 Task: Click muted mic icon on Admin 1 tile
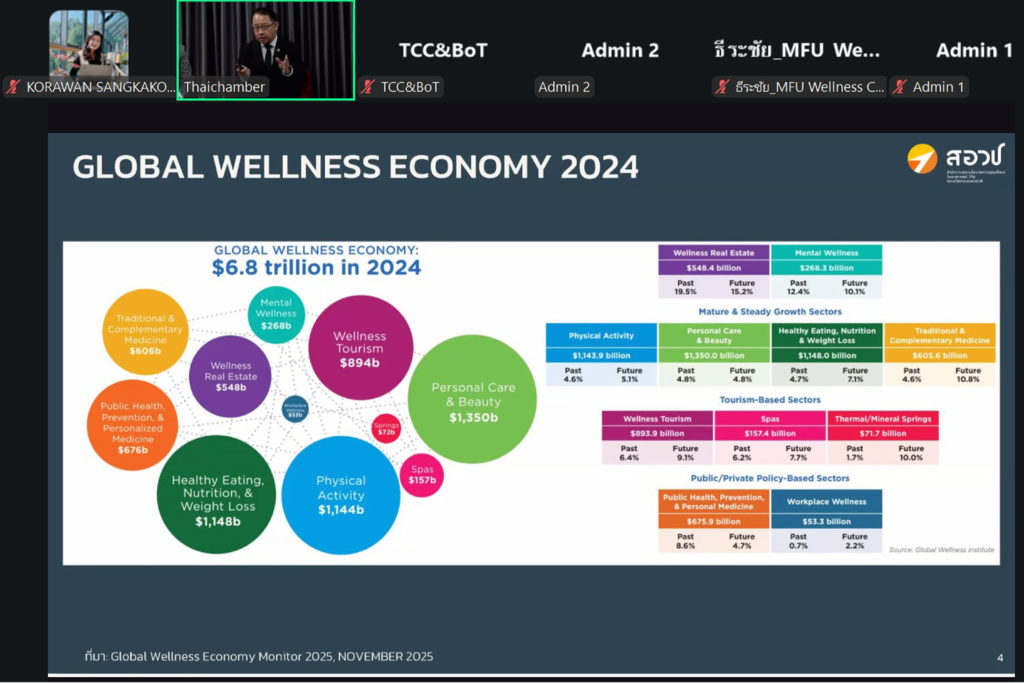click(x=900, y=87)
